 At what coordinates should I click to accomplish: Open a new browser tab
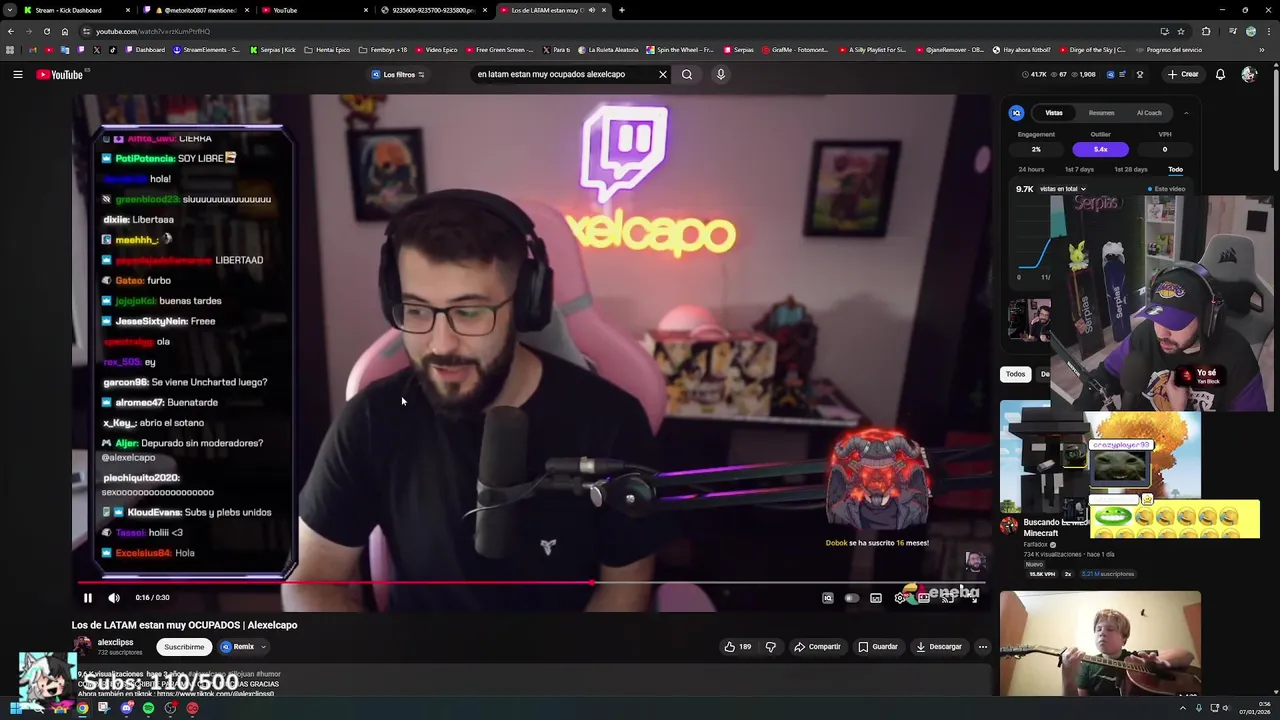(x=622, y=10)
